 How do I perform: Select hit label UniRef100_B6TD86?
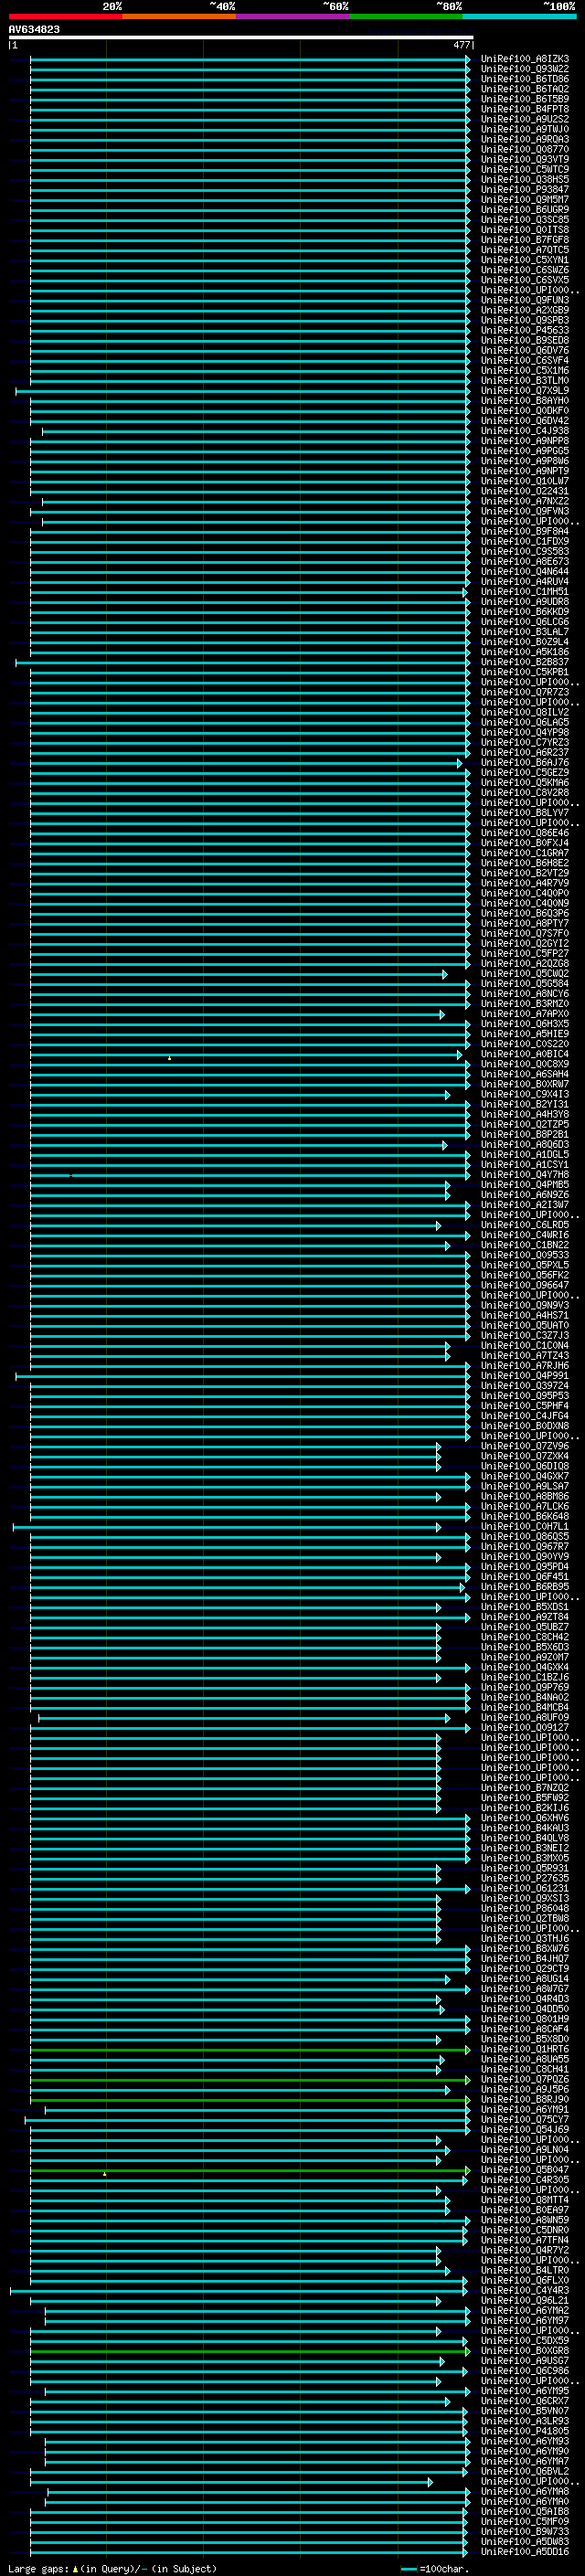coord(524,79)
